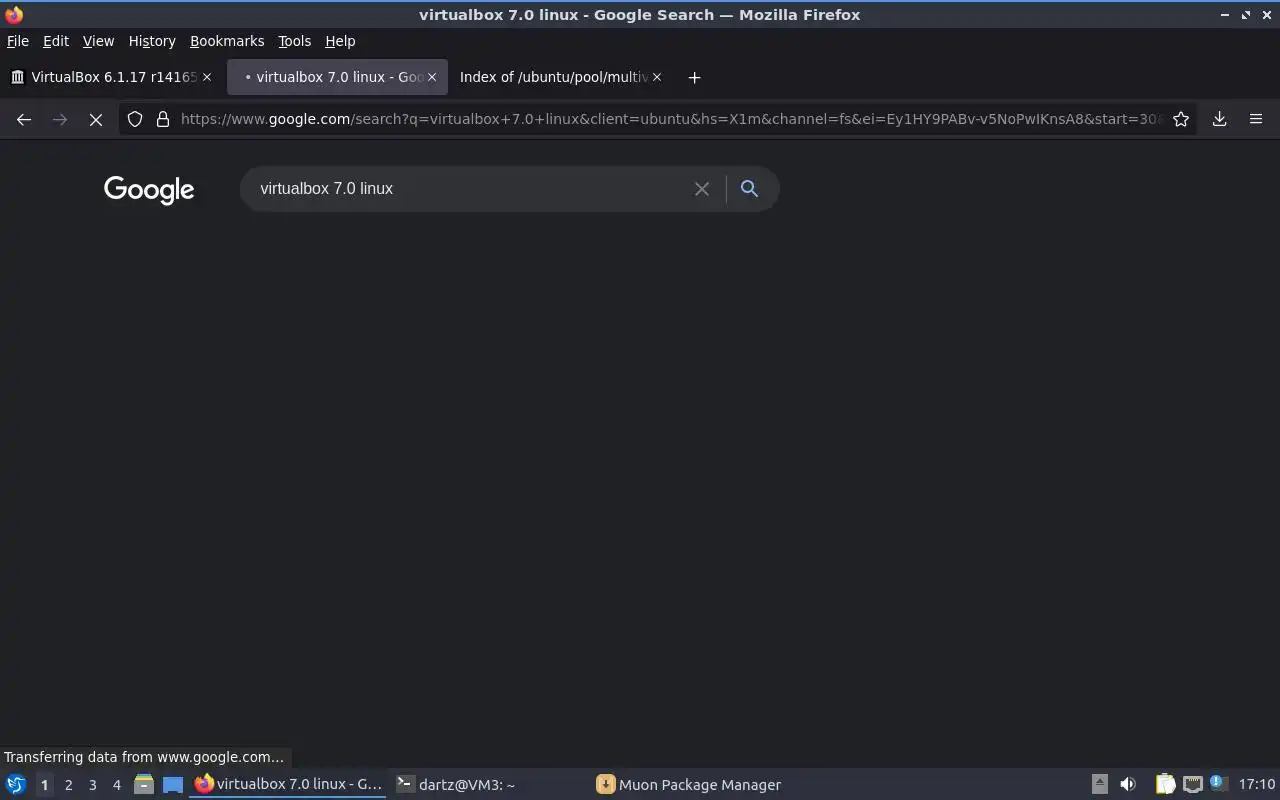Close the Firefox window
Viewport: 1280px width, 800px height.
point(1266,15)
